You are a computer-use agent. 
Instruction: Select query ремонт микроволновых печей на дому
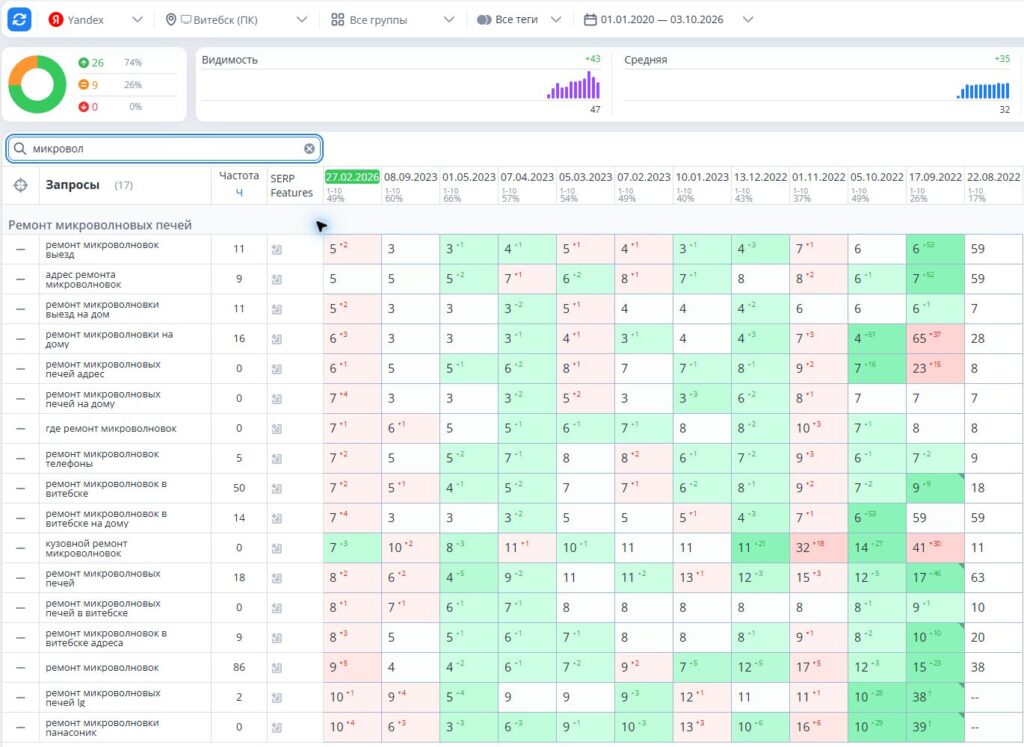point(103,399)
